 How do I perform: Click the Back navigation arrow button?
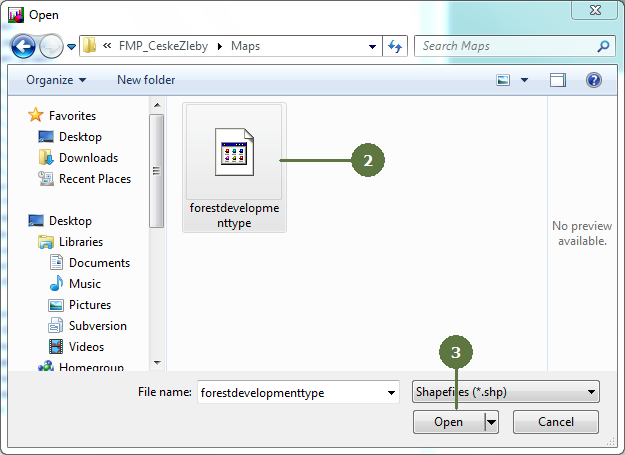[x=24, y=46]
